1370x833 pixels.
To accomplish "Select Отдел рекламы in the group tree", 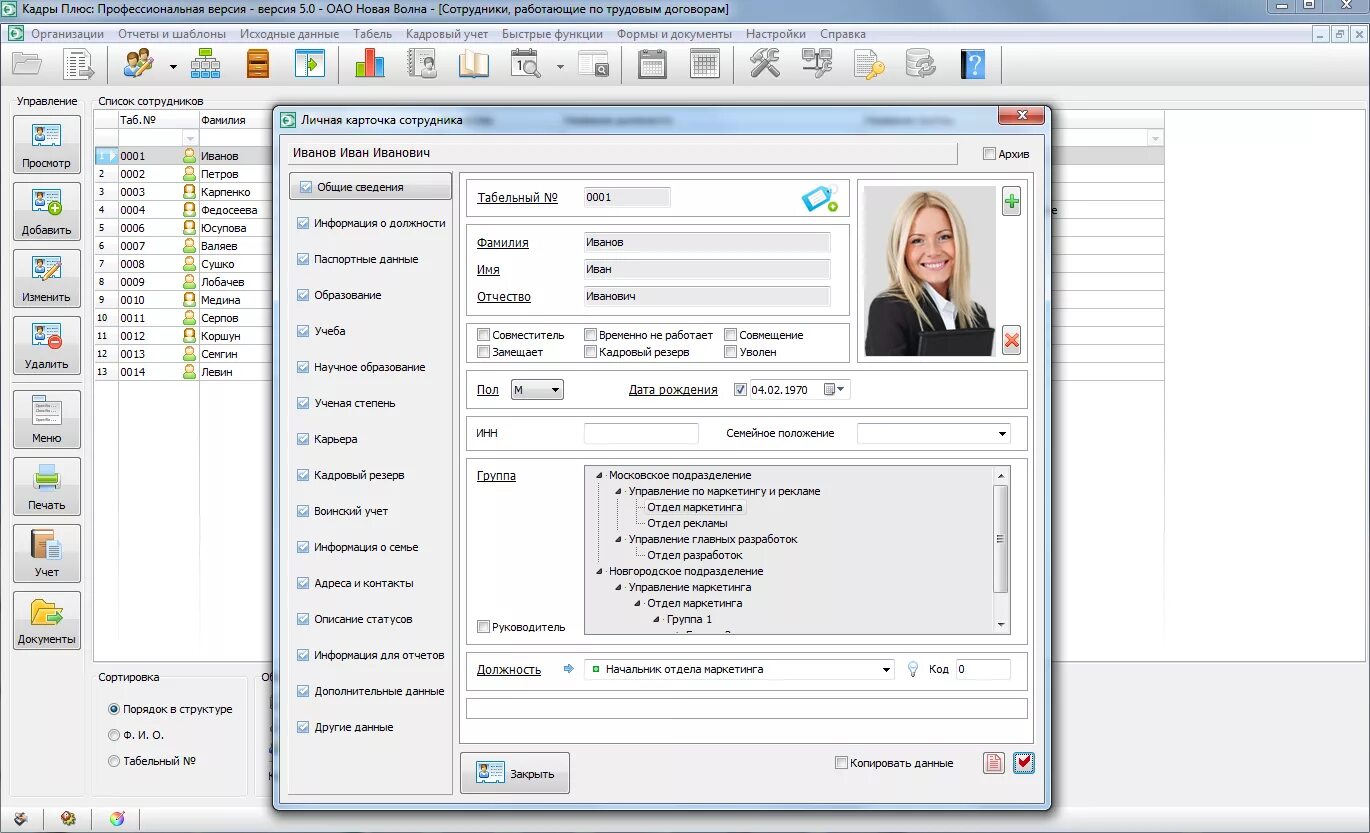I will 687,524.
